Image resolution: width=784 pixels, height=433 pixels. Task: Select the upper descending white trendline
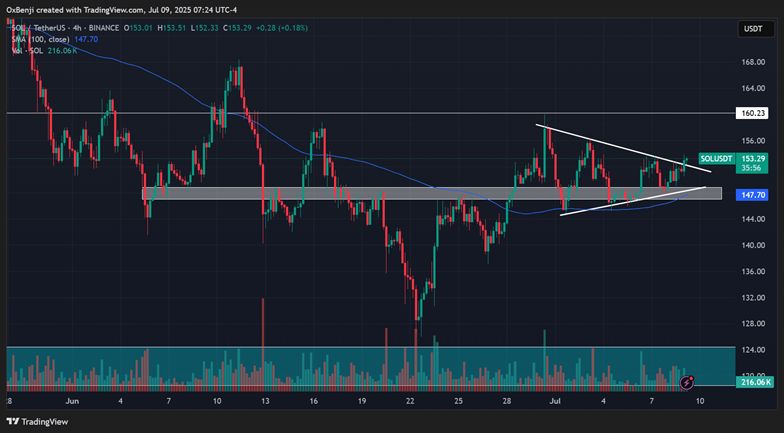point(610,146)
